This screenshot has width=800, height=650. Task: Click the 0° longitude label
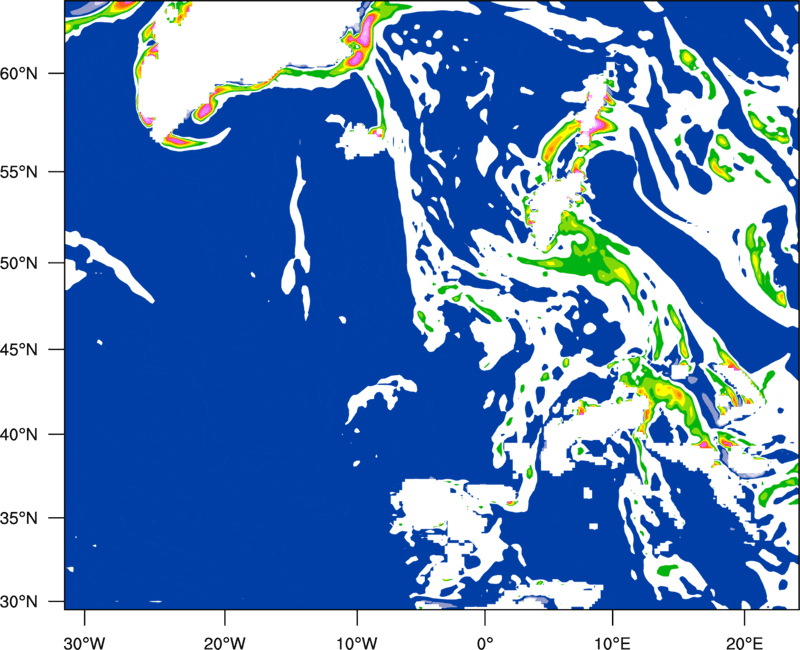[x=484, y=643]
